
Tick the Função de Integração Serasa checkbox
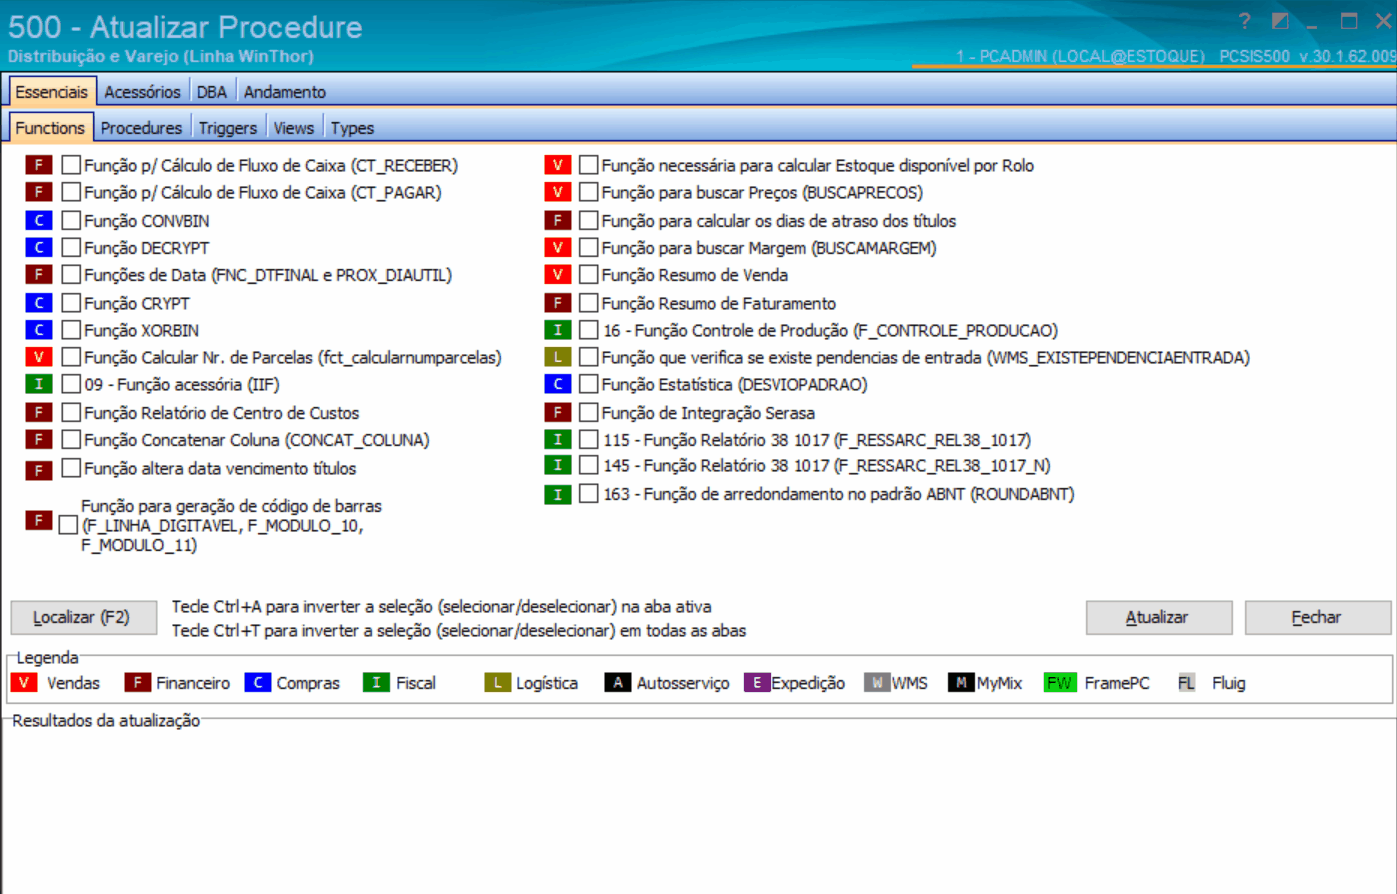pyautogui.click(x=589, y=412)
